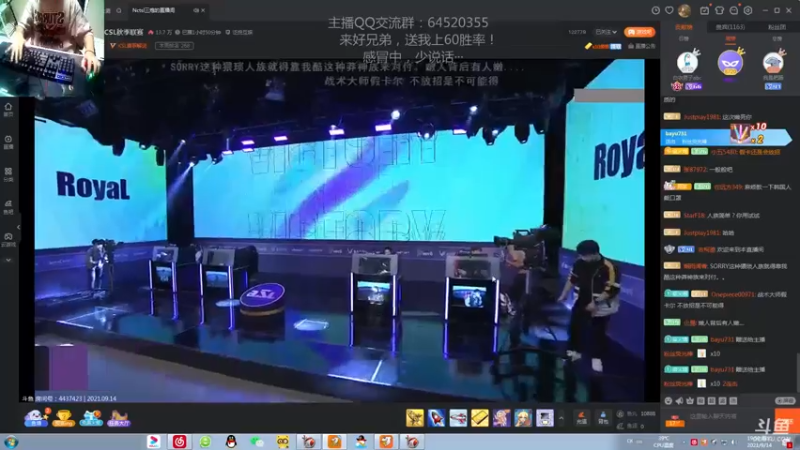Image resolution: width=800 pixels, height=450 pixels.
Task: Close the Ncto live room tab
Action: (203, 10)
